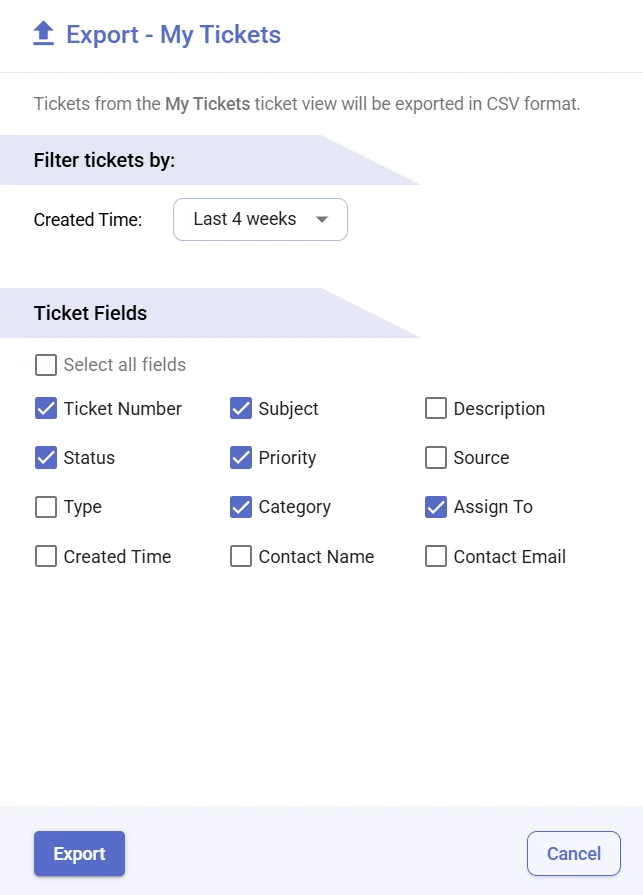The width and height of the screenshot is (643, 895).
Task: Enable the Description field checkbox
Action: tap(436, 408)
